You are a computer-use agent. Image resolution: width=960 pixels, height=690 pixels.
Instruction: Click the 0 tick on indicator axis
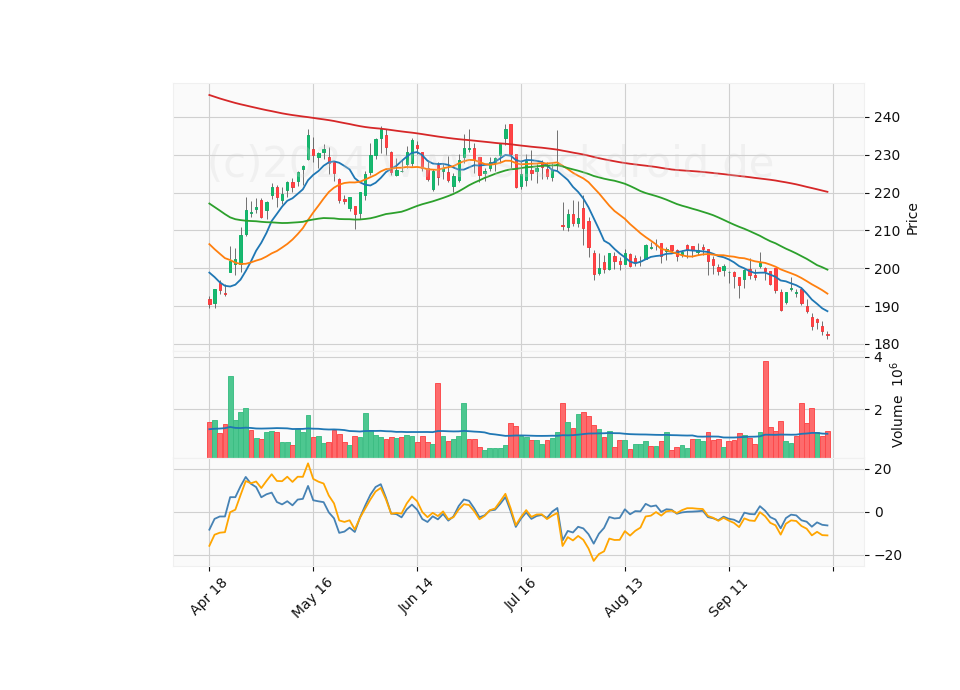(x=879, y=512)
